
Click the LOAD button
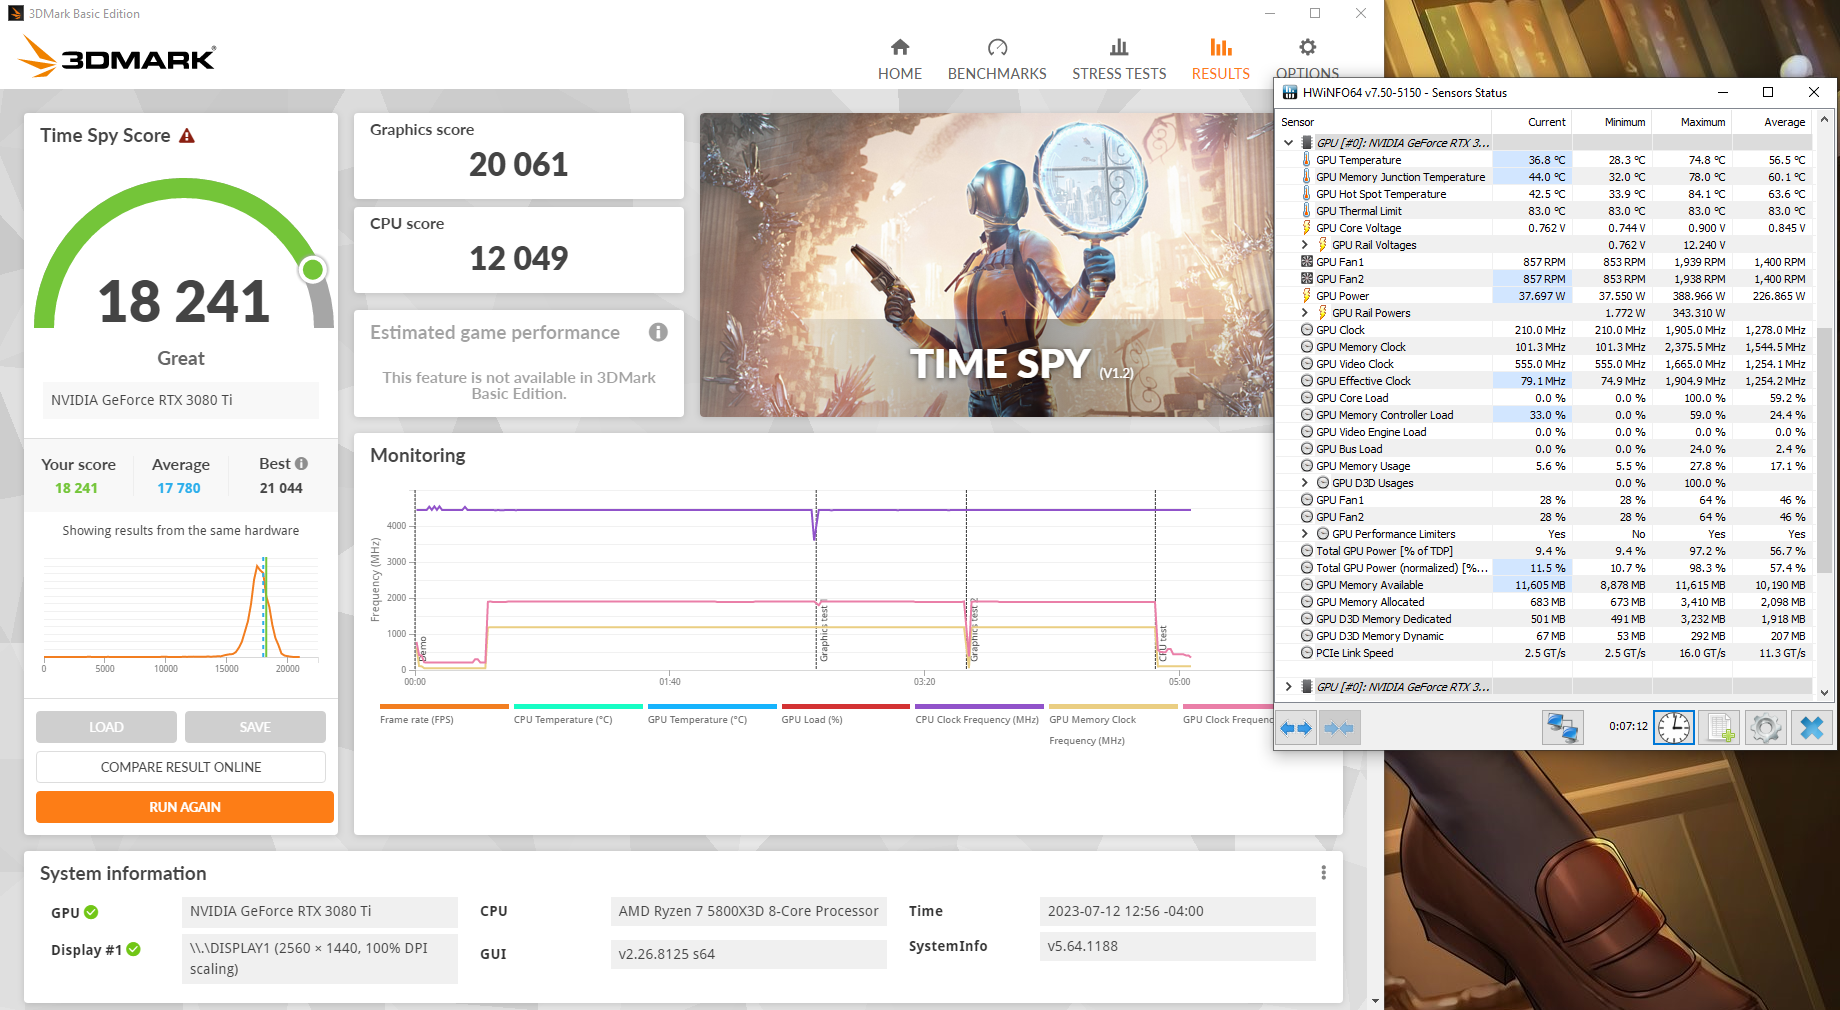[106, 727]
